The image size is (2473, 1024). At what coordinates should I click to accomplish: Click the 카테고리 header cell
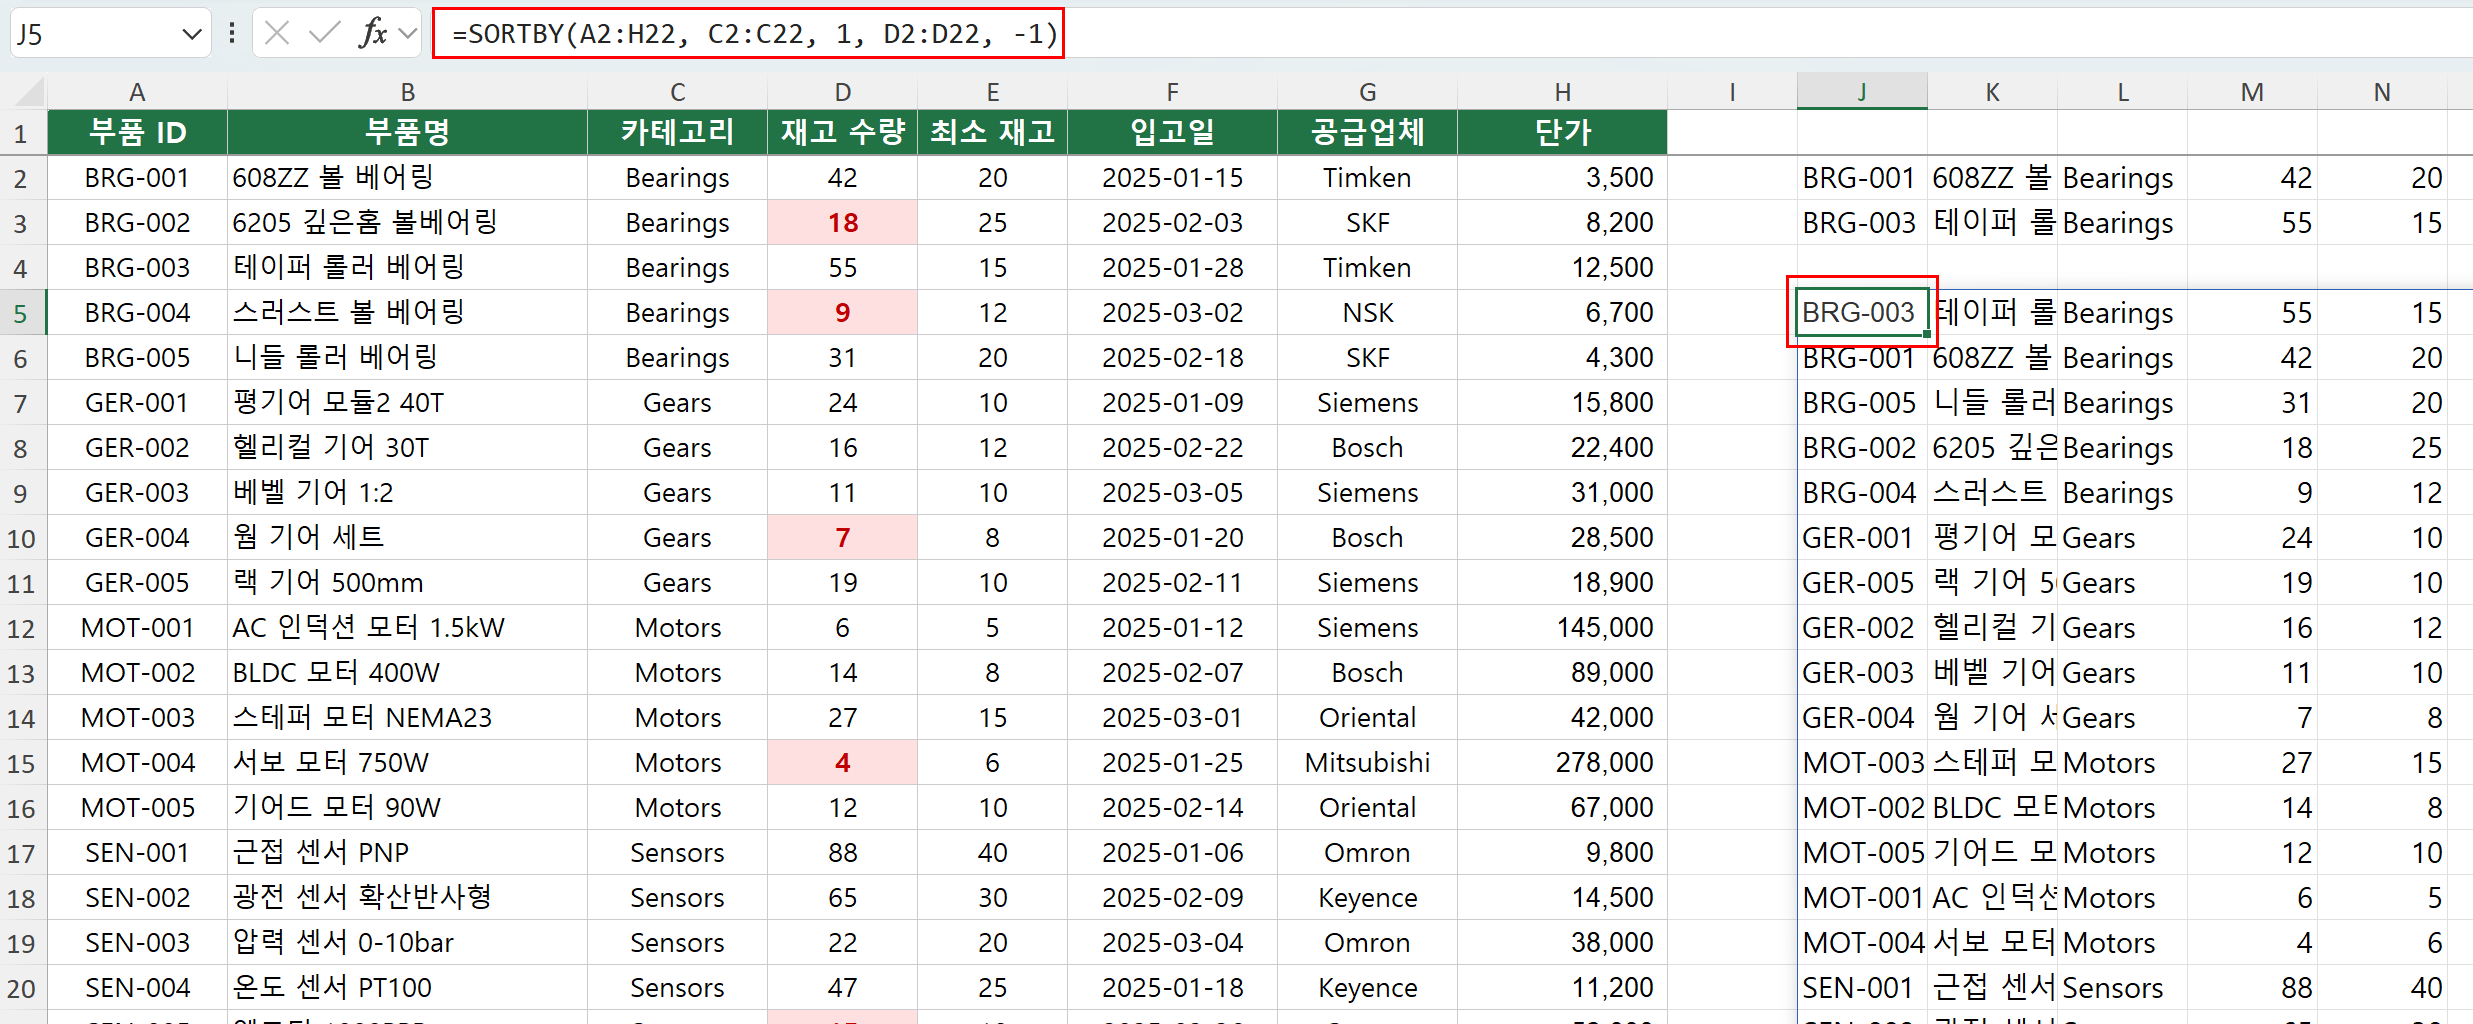click(677, 132)
